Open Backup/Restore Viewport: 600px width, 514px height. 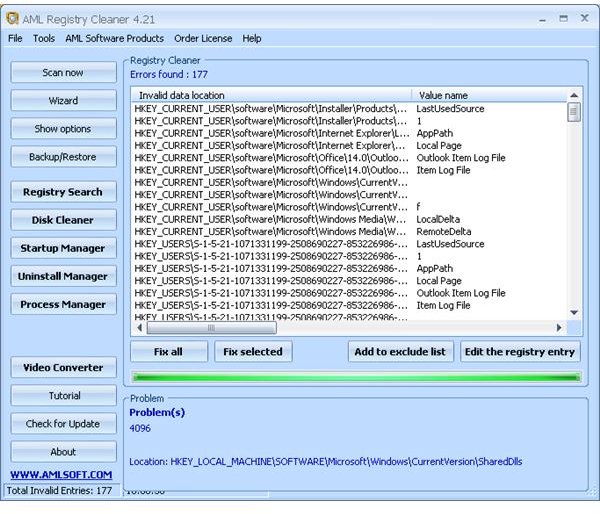(x=63, y=157)
